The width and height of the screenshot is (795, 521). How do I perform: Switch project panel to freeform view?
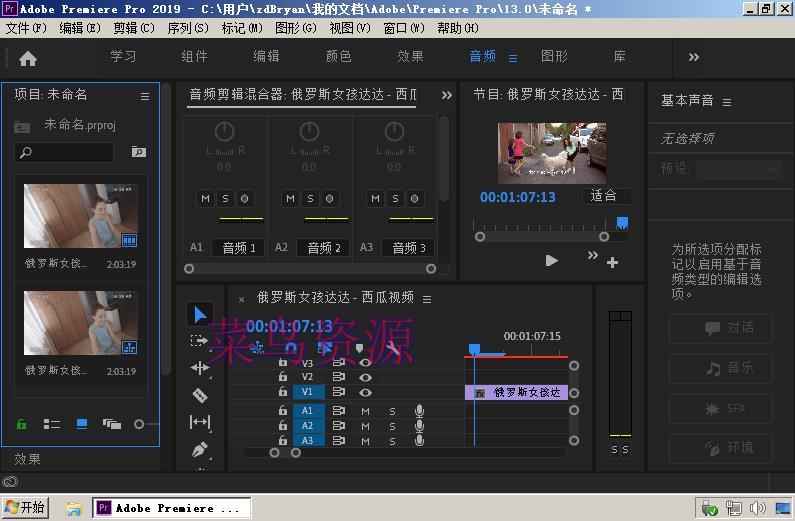[x=112, y=424]
